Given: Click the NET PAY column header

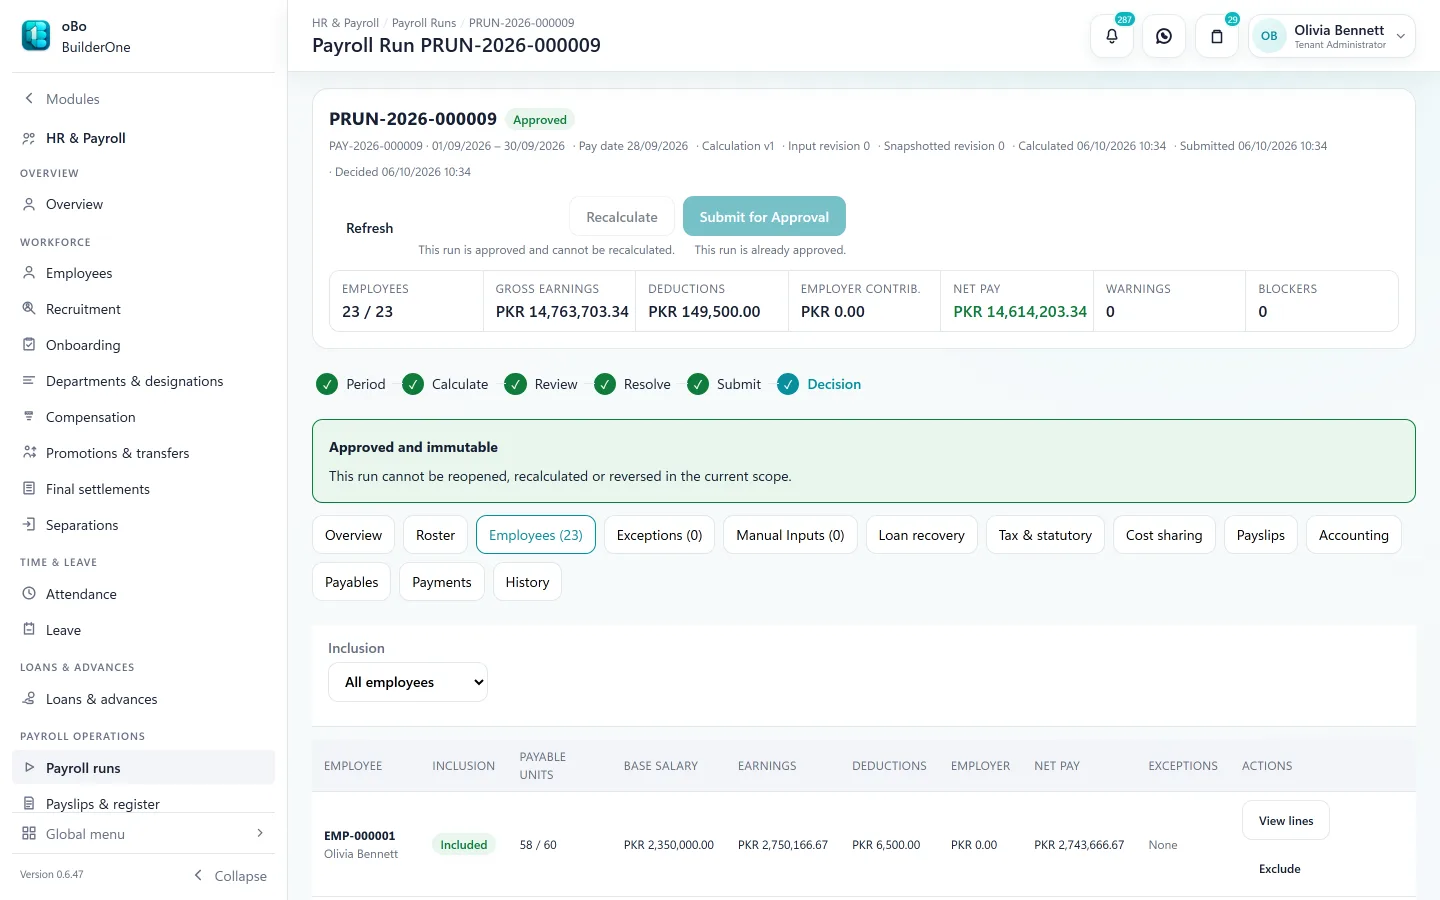Looking at the screenshot, I should 1057,766.
